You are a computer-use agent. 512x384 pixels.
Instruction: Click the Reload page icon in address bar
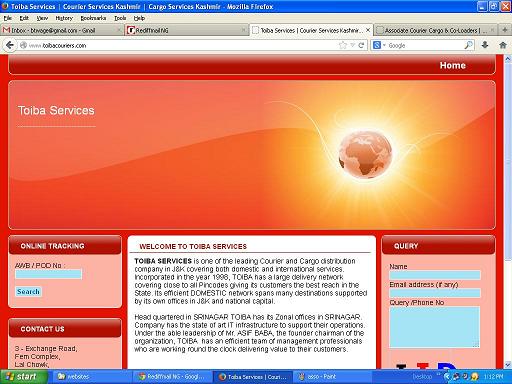tap(361, 45)
